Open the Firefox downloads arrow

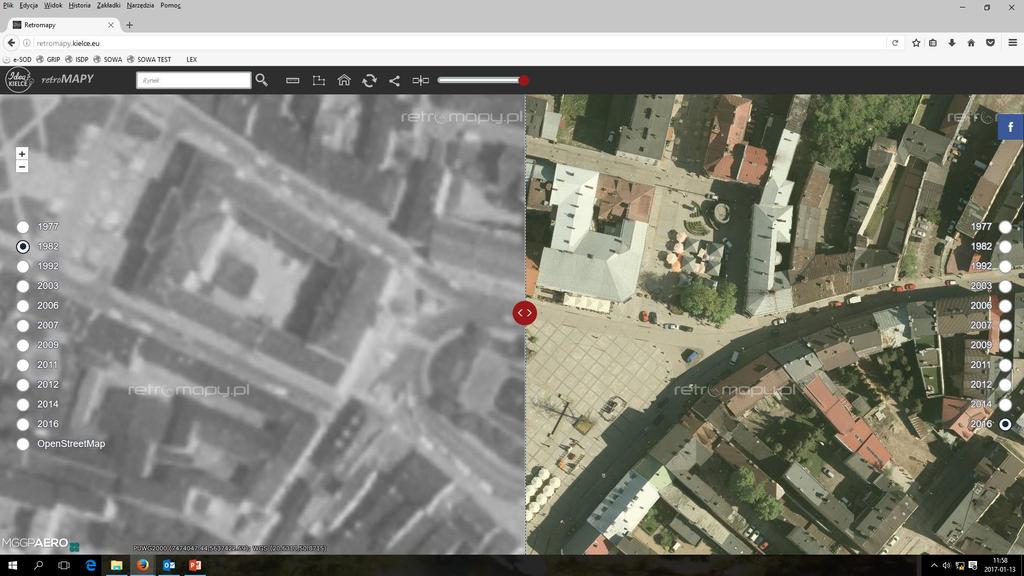click(952, 43)
